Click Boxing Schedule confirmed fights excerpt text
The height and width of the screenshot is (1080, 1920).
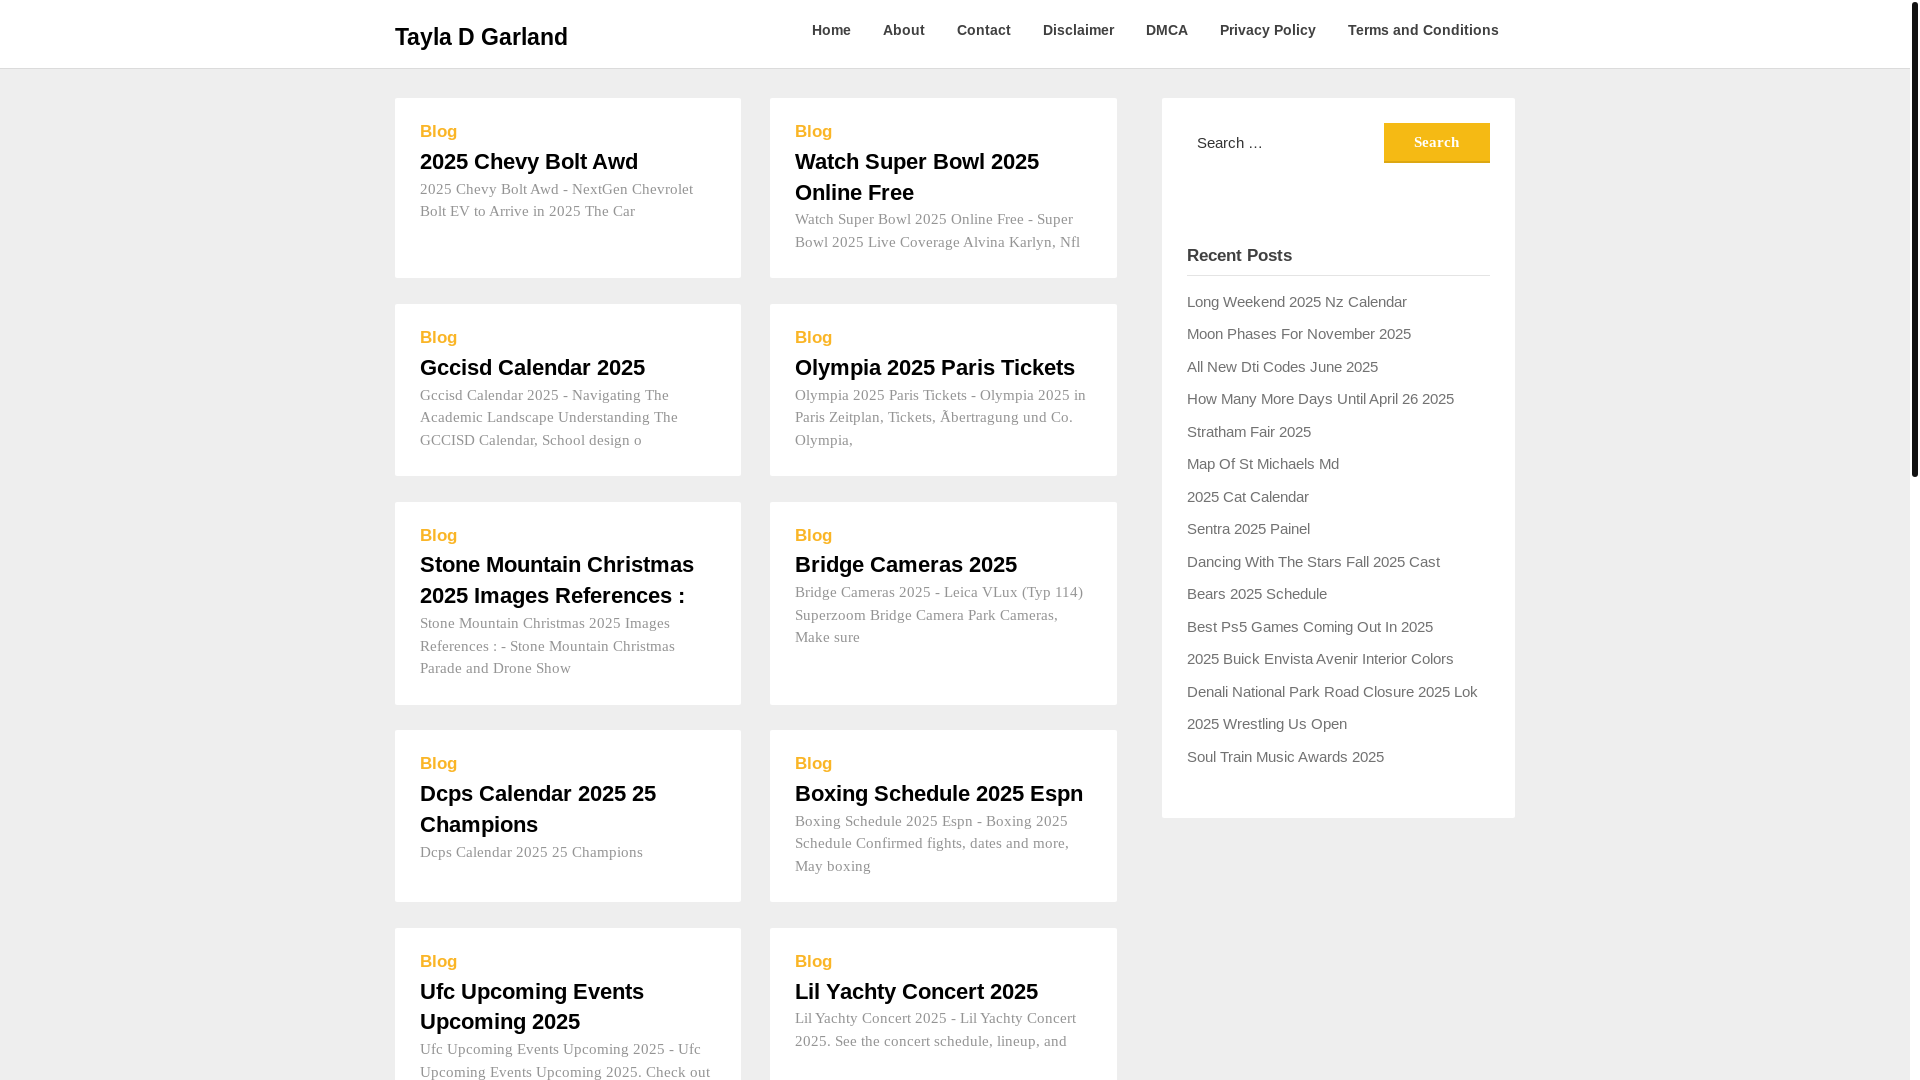[x=932, y=844]
